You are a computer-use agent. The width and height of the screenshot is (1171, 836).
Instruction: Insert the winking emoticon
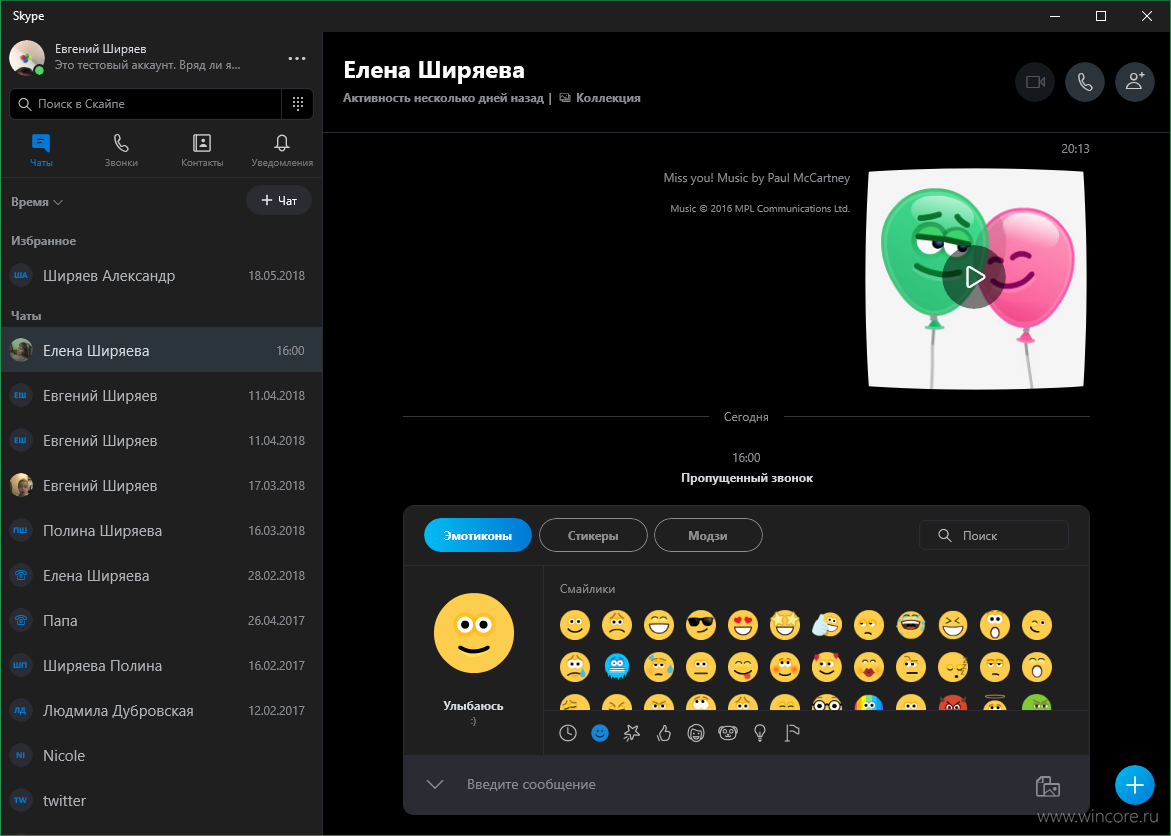click(x=1037, y=625)
